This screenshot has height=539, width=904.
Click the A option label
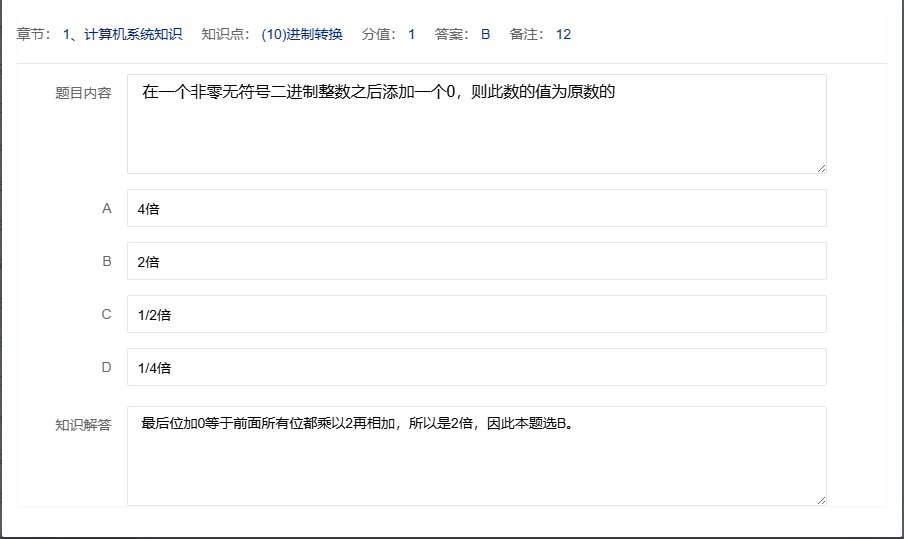point(107,208)
